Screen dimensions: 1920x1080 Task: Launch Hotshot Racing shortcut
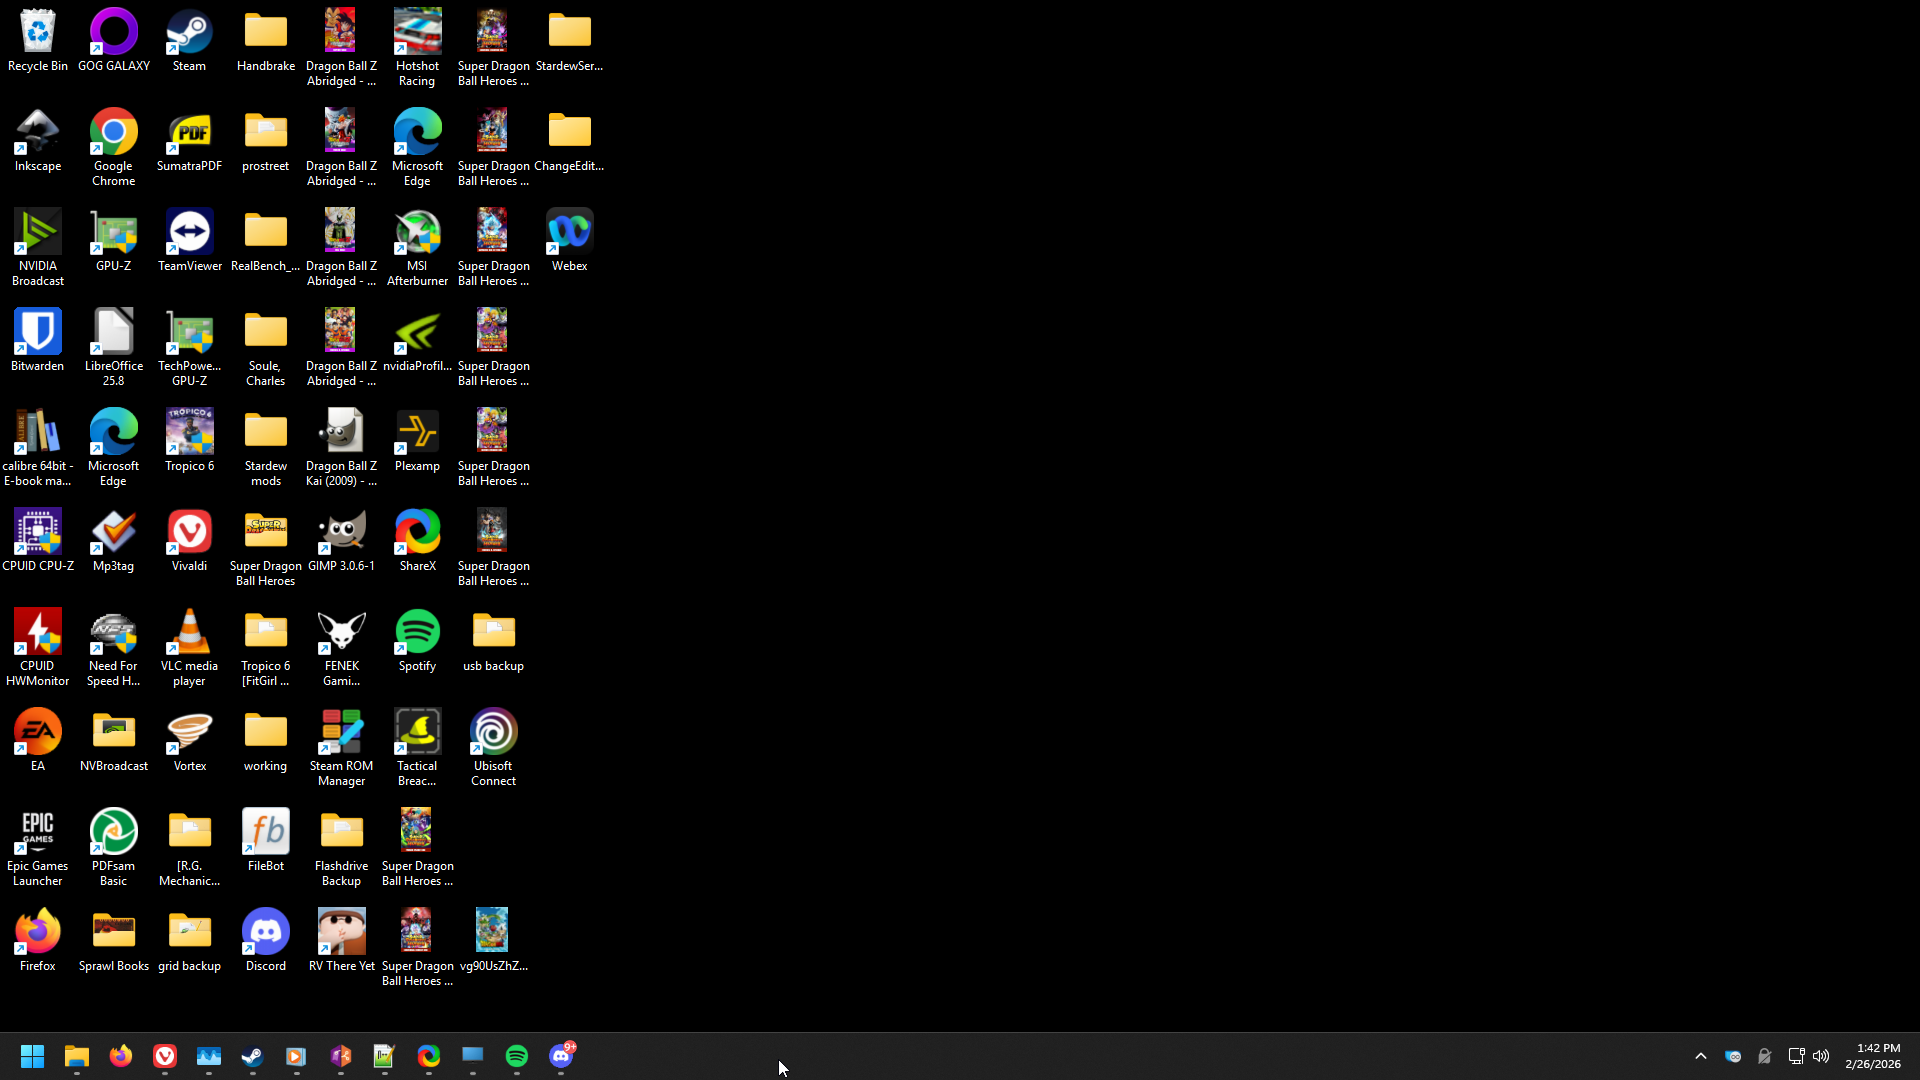pos(417,48)
